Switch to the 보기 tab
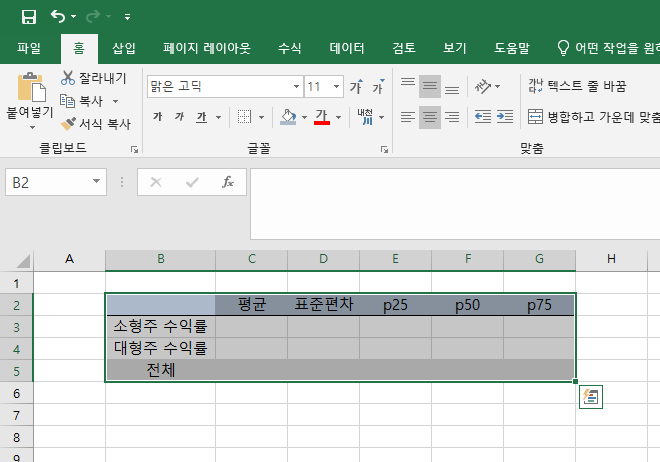Screen dimensions: 660x462 [455, 48]
